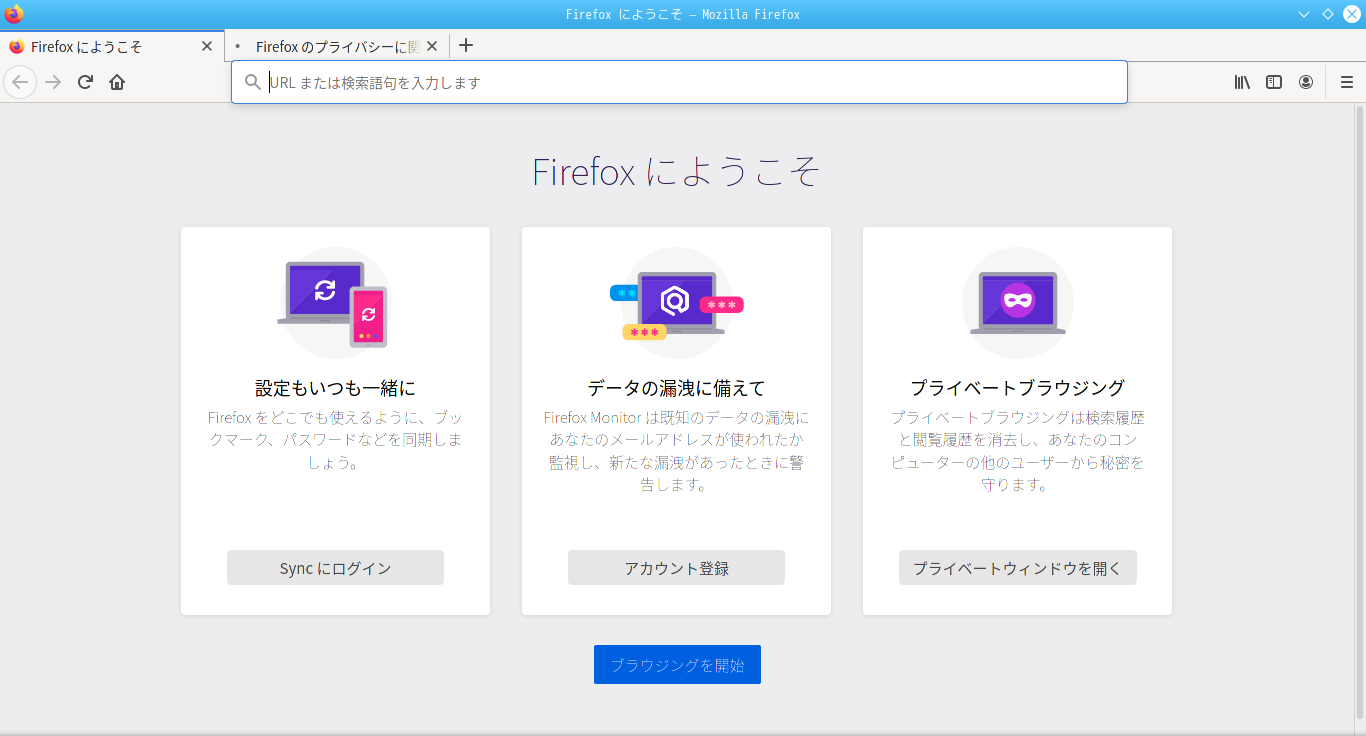Open the Library bookshelf icon
Viewport: 1366px width, 736px height.
(1242, 82)
